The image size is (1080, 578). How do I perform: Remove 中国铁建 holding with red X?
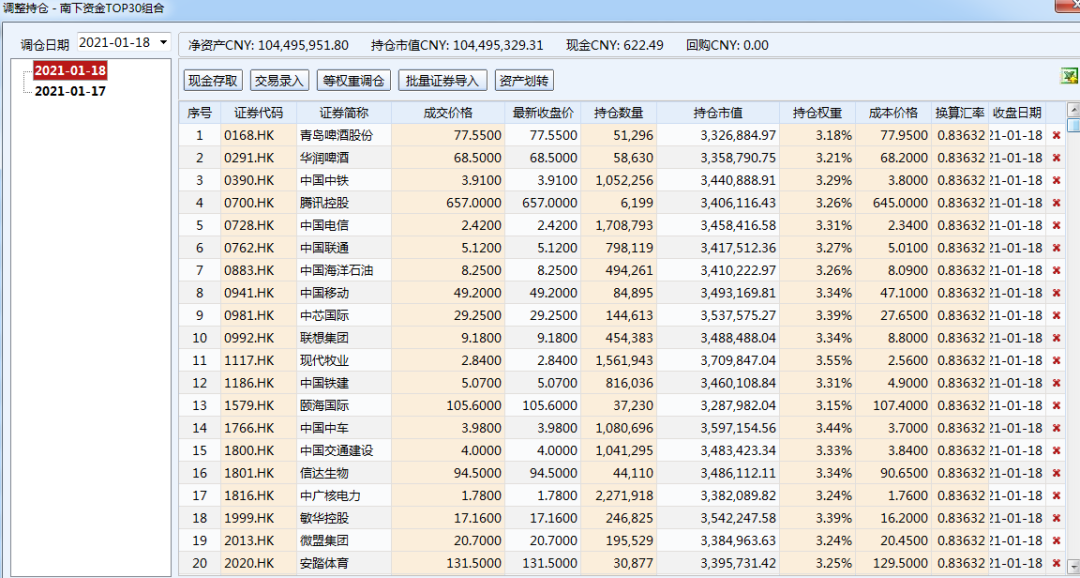(x=1056, y=383)
